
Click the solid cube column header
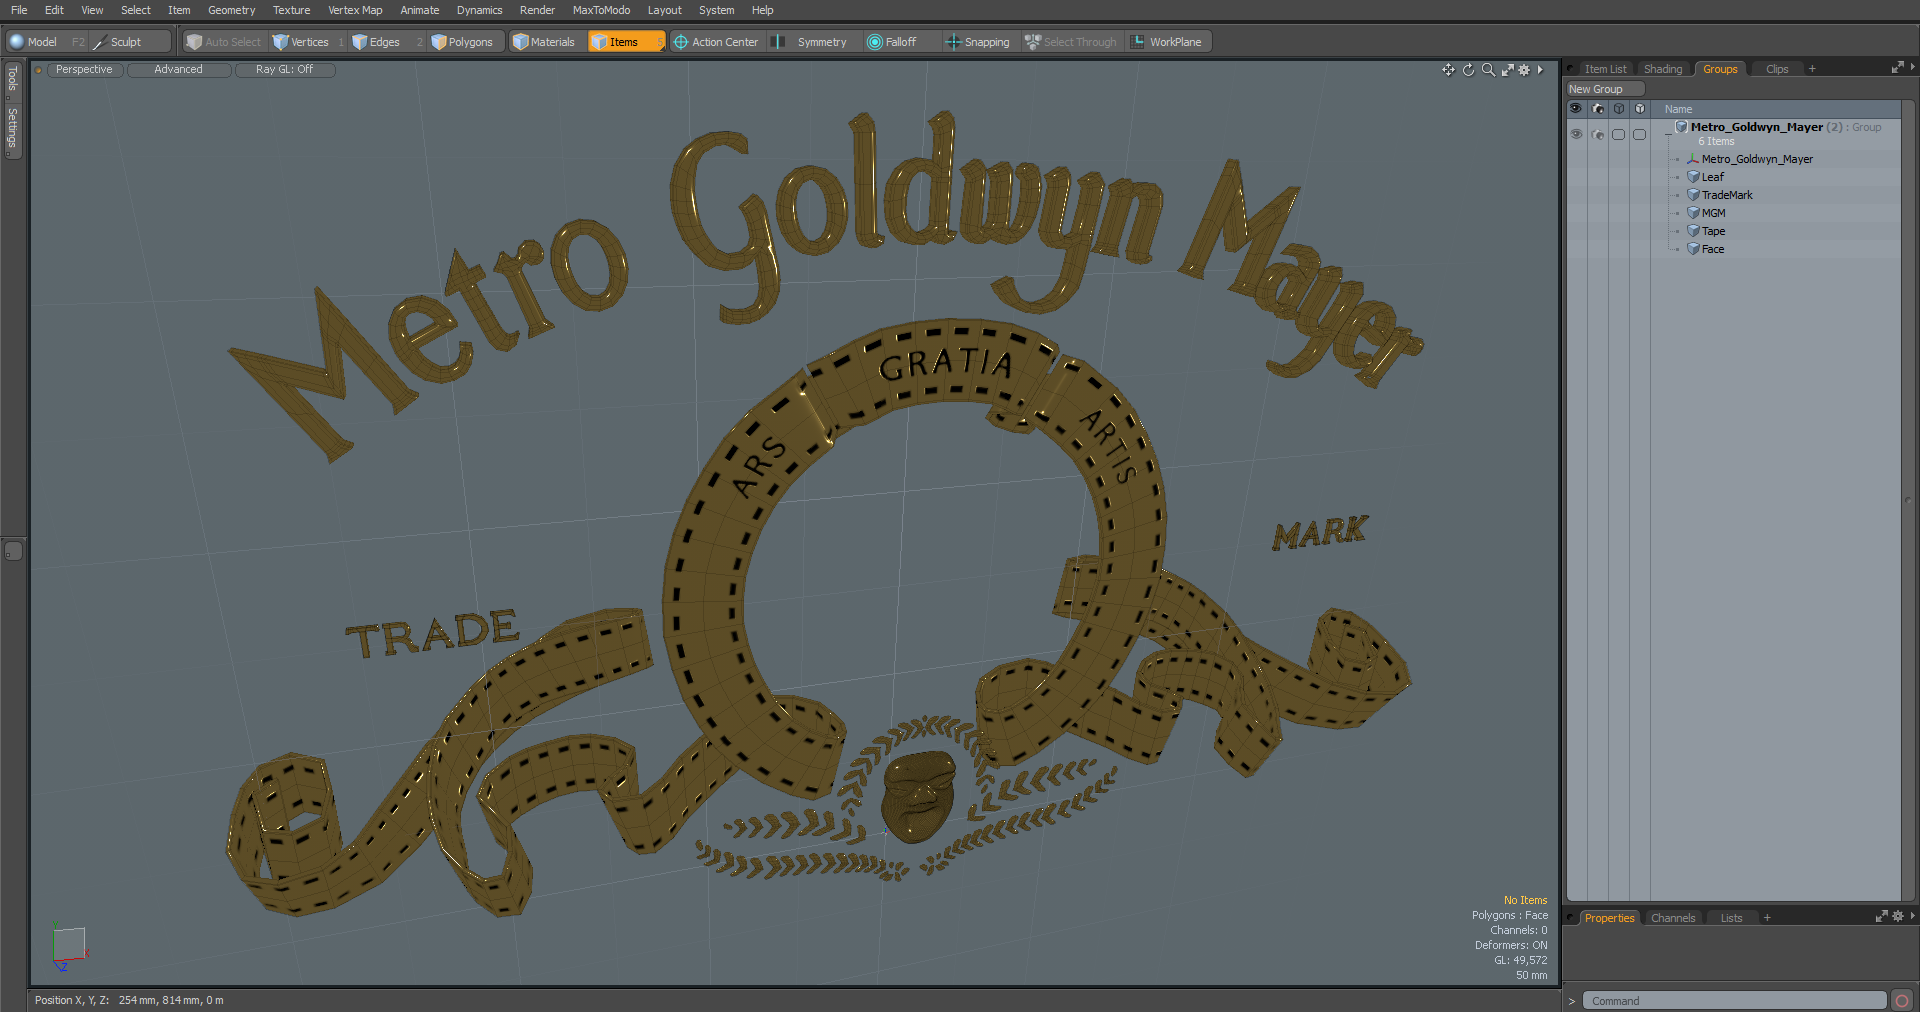[1639, 109]
